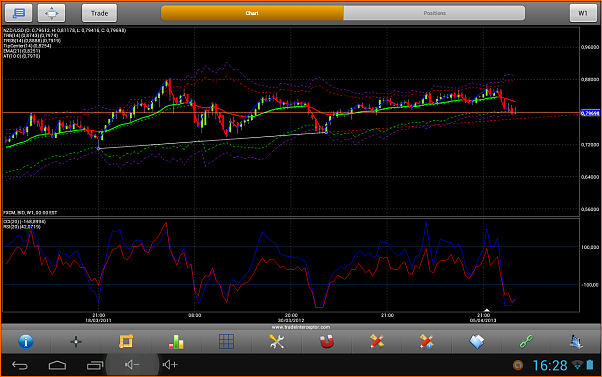Tap the 0,88000 price axis label
The image size is (602, 377).
pos(590,79)
